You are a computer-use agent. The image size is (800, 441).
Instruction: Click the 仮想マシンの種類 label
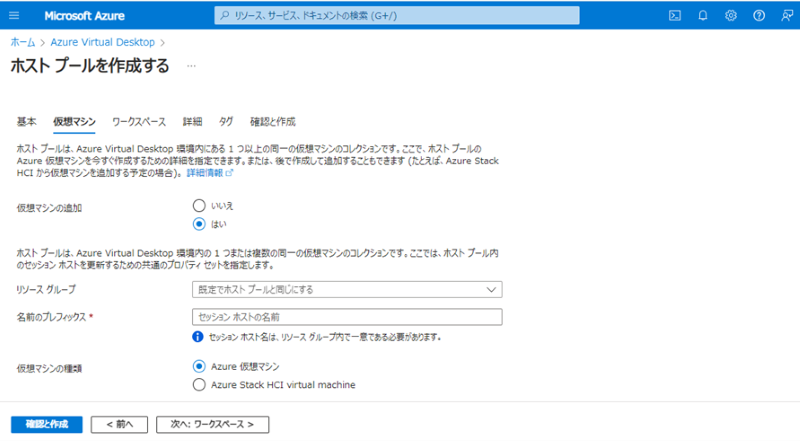[x=49, y=369]
